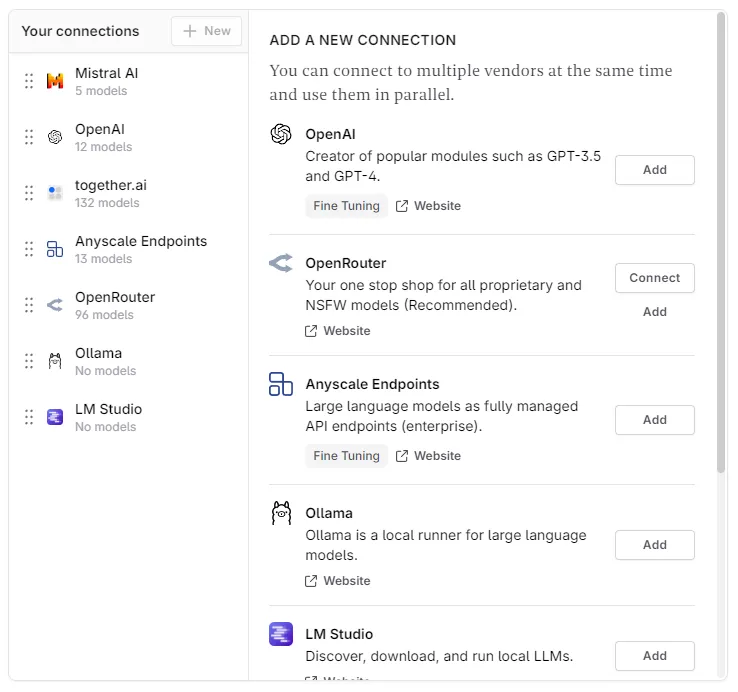Add the Anyscale Endpoints connection
738x692 pixels.
pos(655,420)
